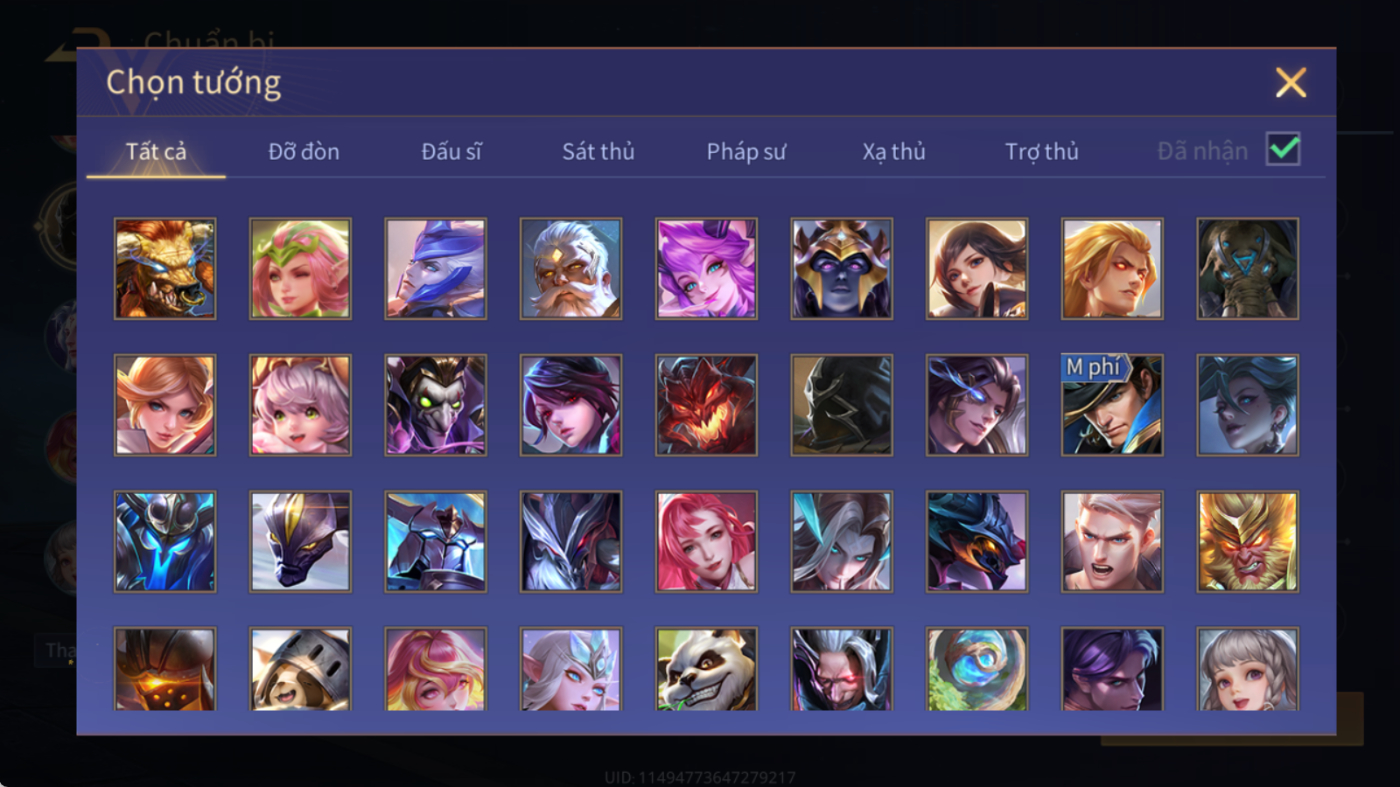The width and height of the screenshot is (1400, 787).
Task: Select the elephant-masked hero portrait
Action: click(1248, 269)
